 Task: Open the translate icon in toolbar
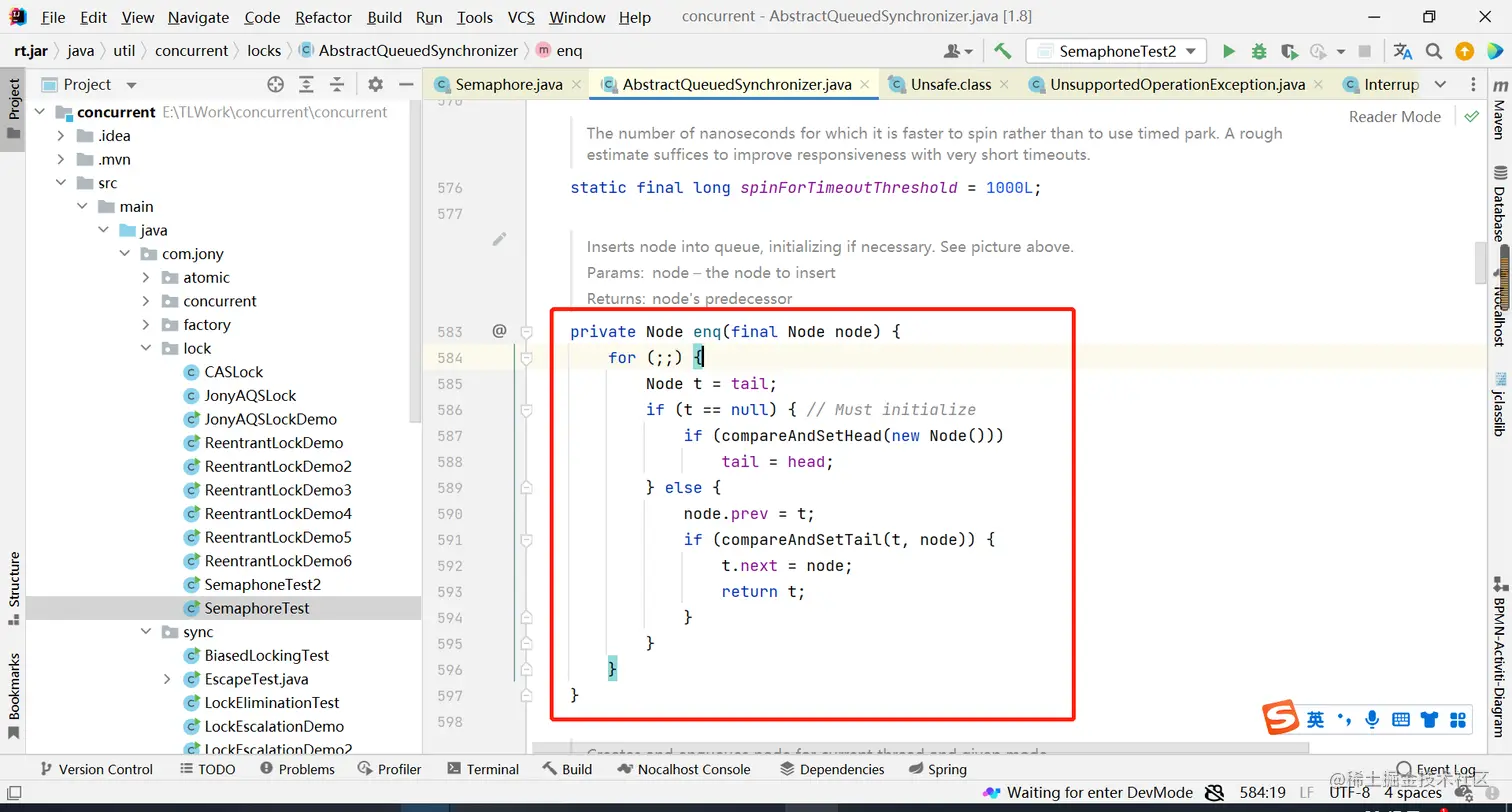pyautogui.click(x=1403, y=51)
